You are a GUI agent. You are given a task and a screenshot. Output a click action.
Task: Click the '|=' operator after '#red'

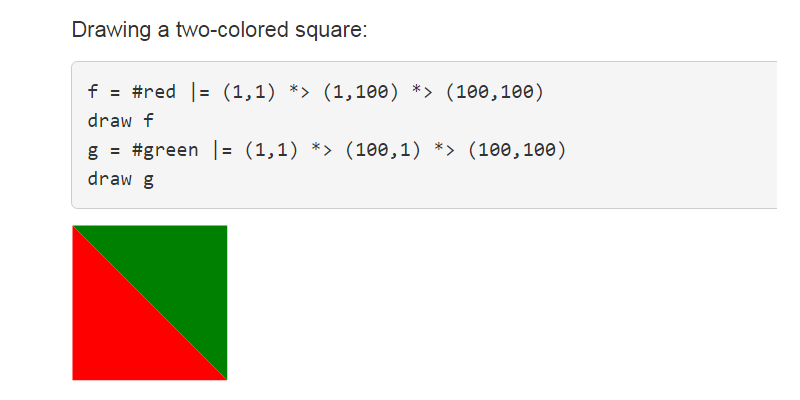pyautogui.click(x=199, y=93)
